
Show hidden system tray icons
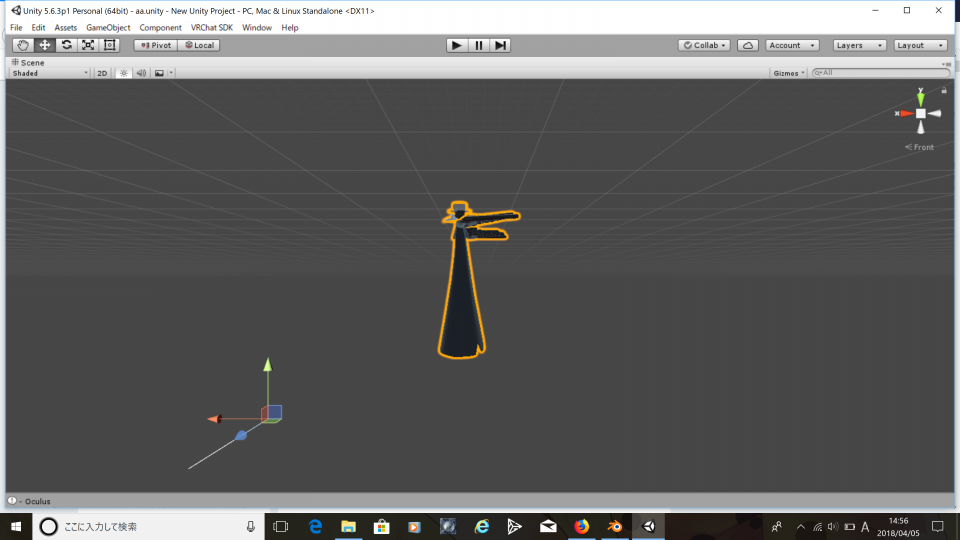point(800,527)
